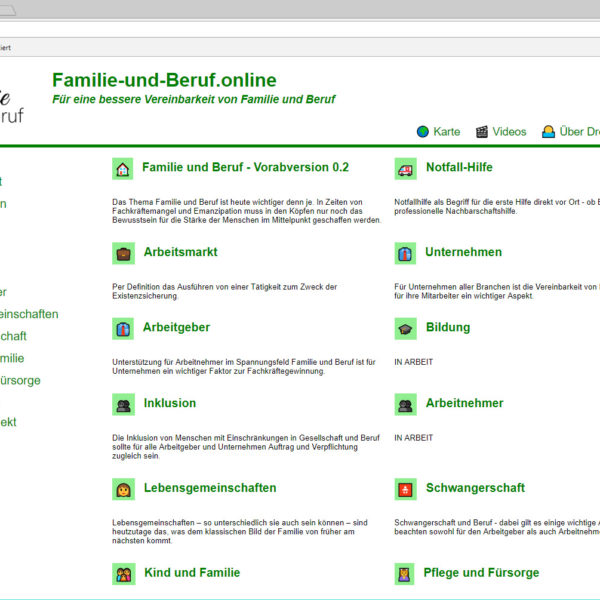Image resolution: width=600 pixels, height=600 pixels.
Task: Click the globe icon next to Karte
Action: coord(423,132)
